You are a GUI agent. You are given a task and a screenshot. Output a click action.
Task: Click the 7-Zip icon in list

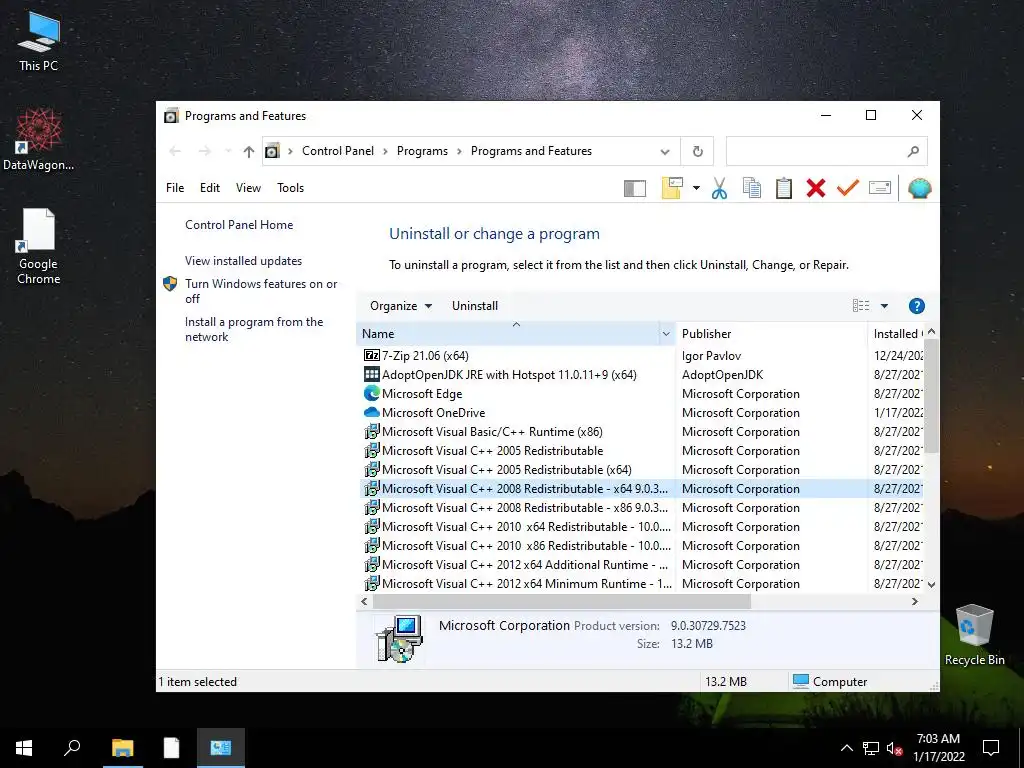point(372,355)
